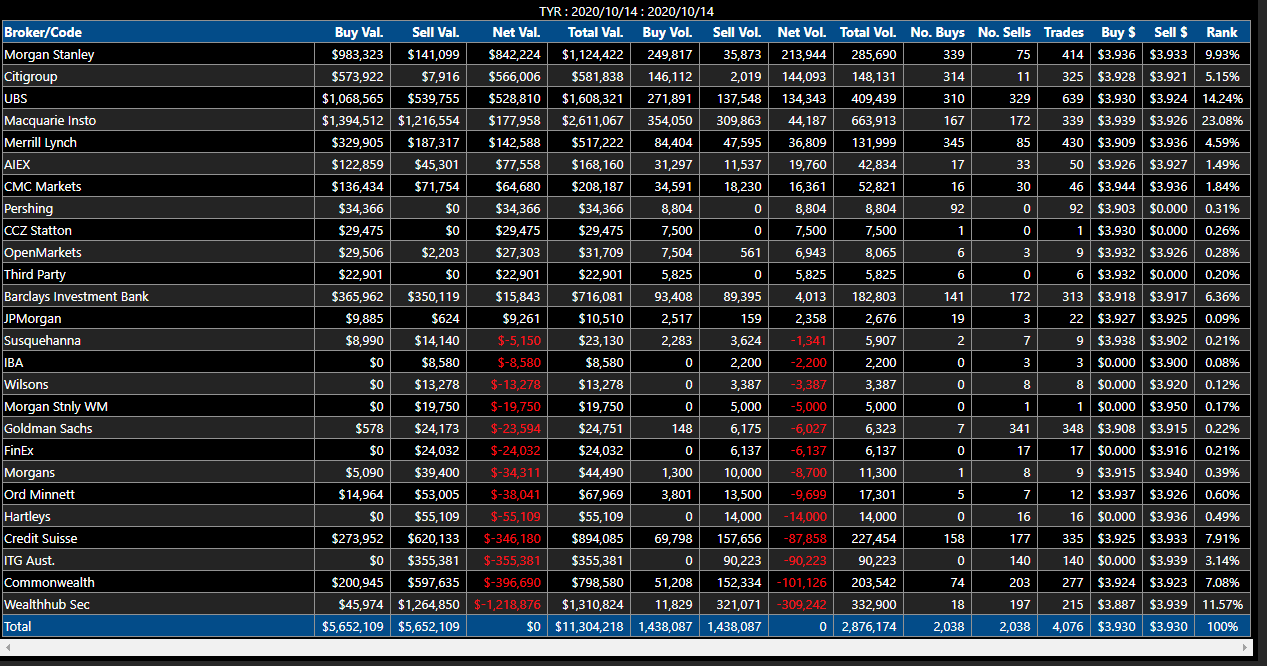Image resolution: width=1267 pixels, height=666 pixels.
Task: Select the Morgan Stanley broker row
Action: (x=624, y=54)
